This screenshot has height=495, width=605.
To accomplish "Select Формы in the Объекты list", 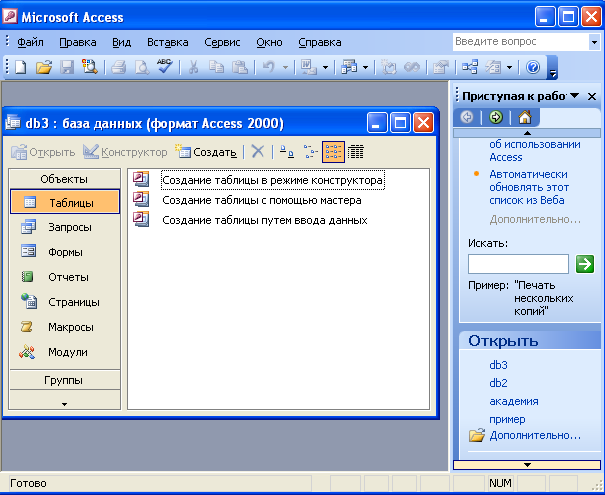I will [x=65, y=252].
